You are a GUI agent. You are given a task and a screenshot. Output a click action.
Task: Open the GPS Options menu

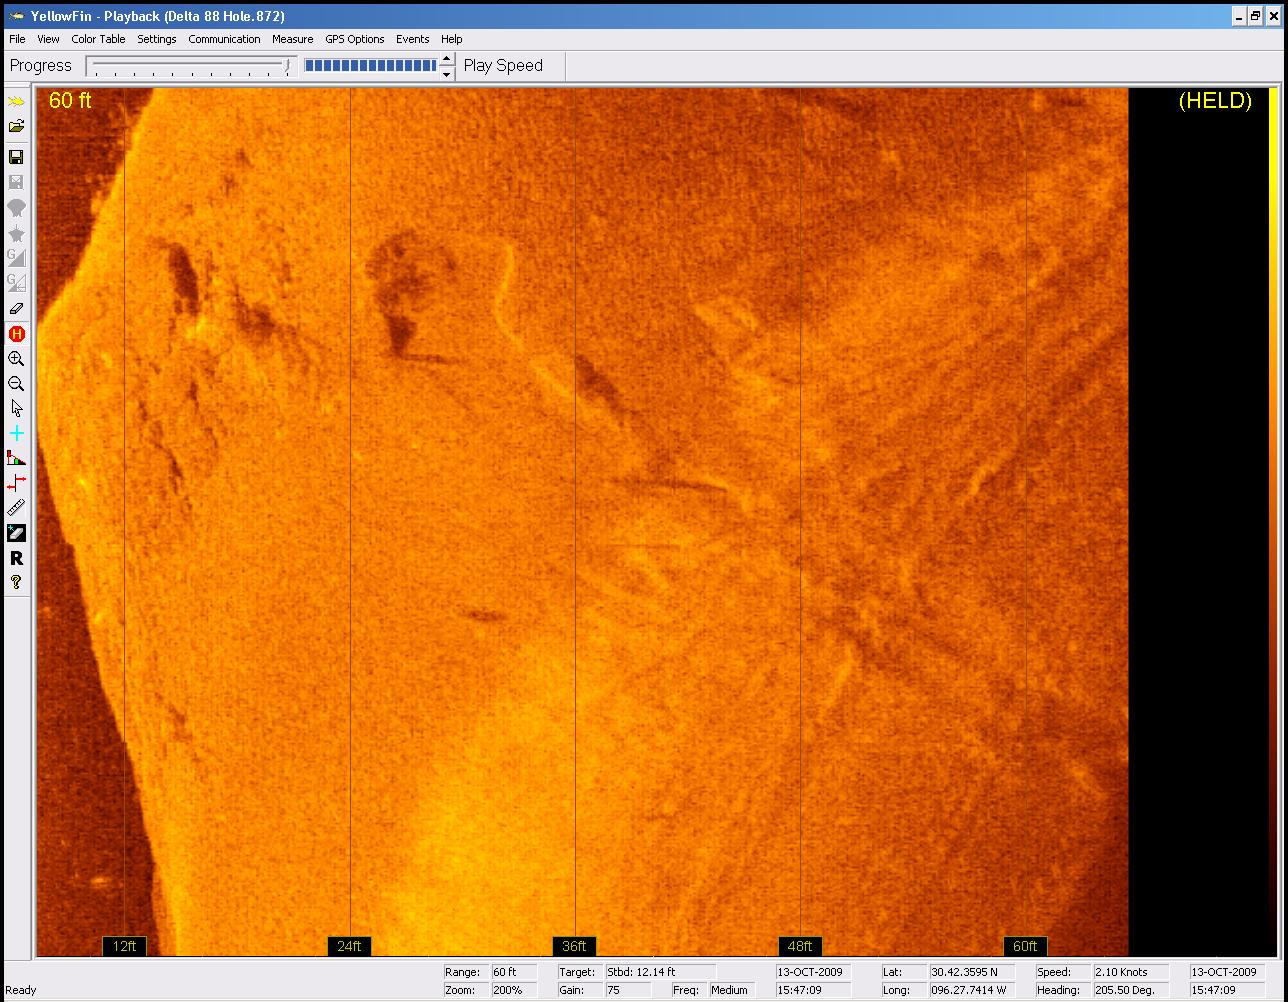coord(354,39)
